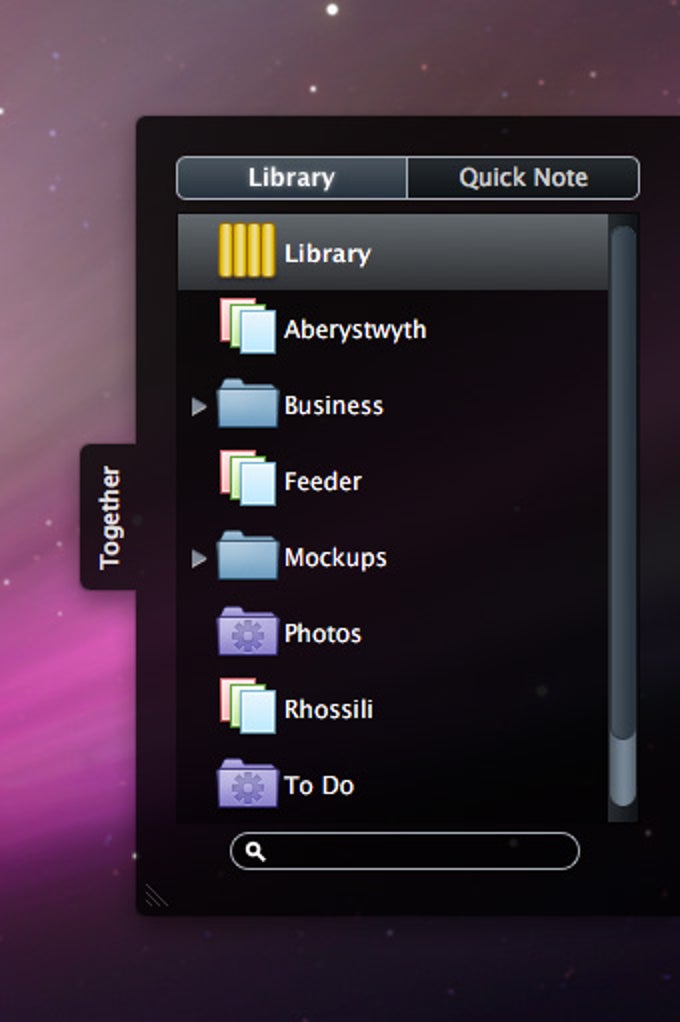
Task: Click the Rhossili group stacked-pages icon
Action: tap(248, 707)
